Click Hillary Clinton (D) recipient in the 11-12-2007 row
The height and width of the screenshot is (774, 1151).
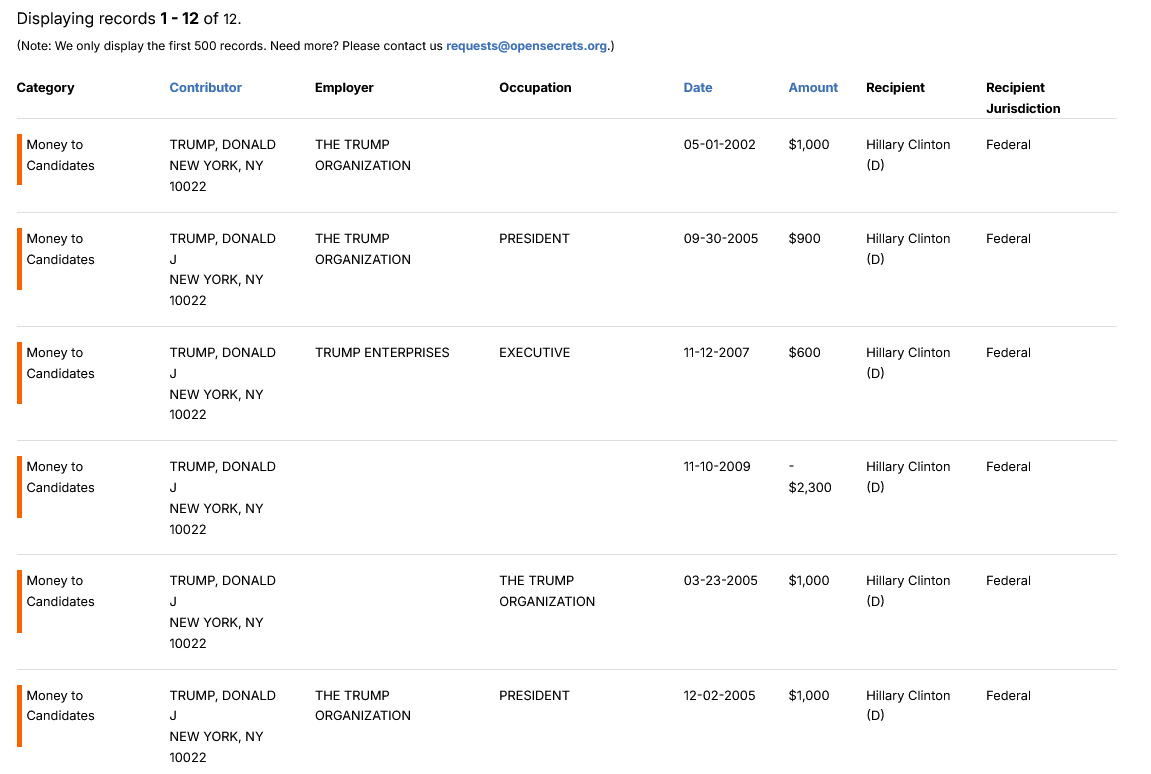[908, 363]
